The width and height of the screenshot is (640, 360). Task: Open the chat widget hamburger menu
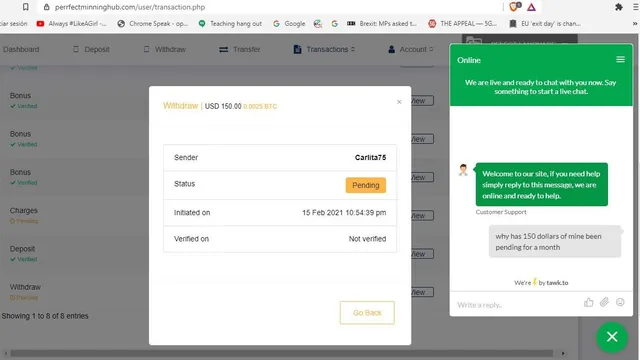coord(620,60)
